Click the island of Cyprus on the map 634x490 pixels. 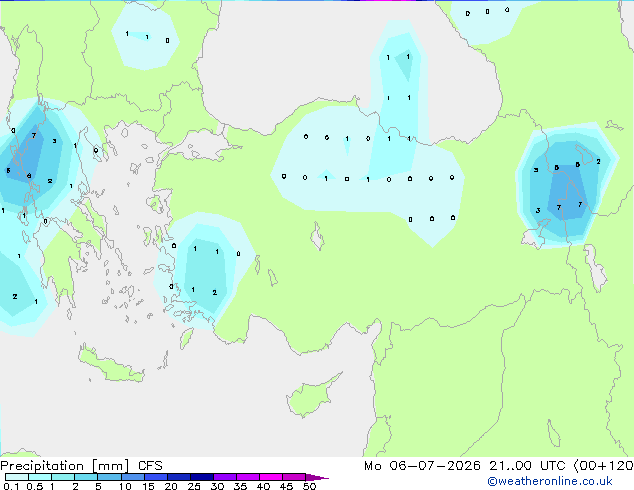(311, 397)
